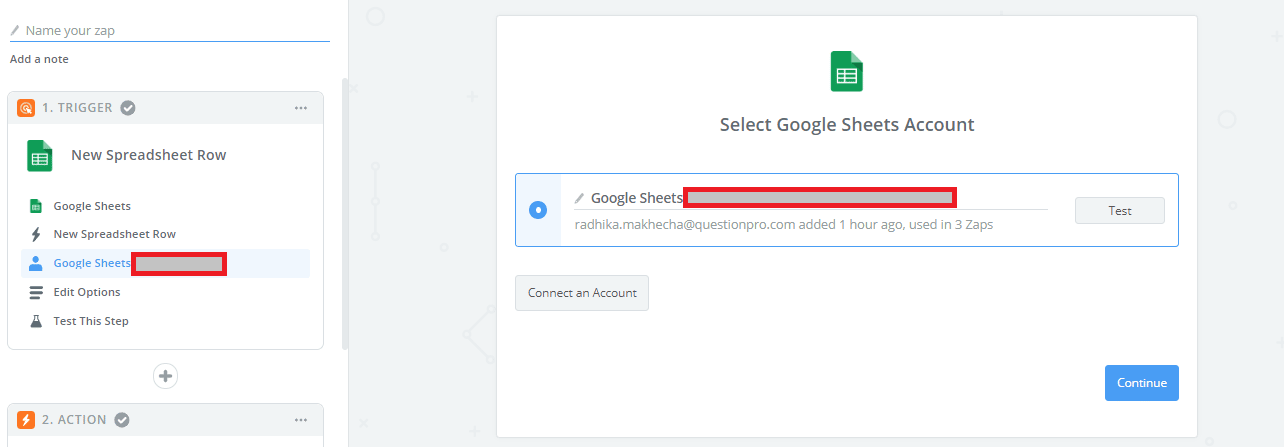This screenshot has height=447, width=1284.
Task: Add a step with the plus button
Action: 165,376
